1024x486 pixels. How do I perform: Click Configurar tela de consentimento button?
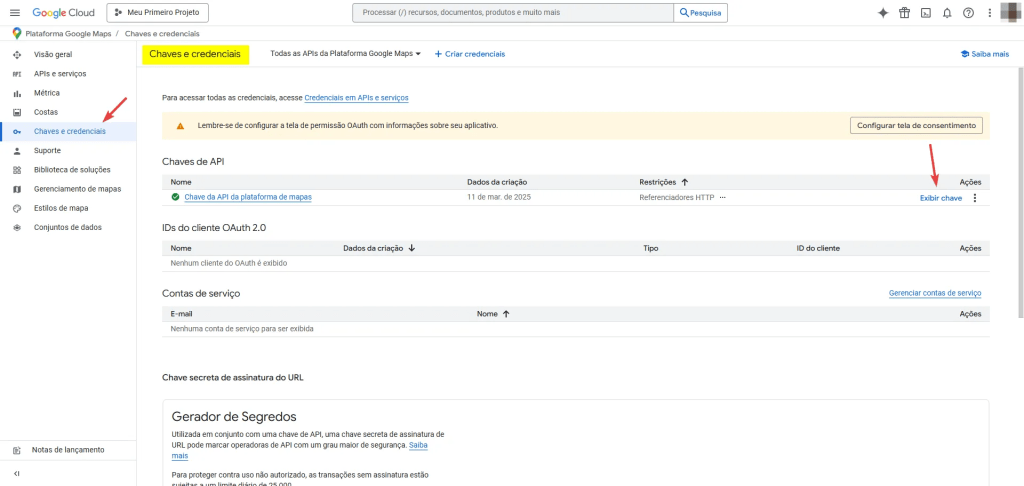[x=916, y=125]
